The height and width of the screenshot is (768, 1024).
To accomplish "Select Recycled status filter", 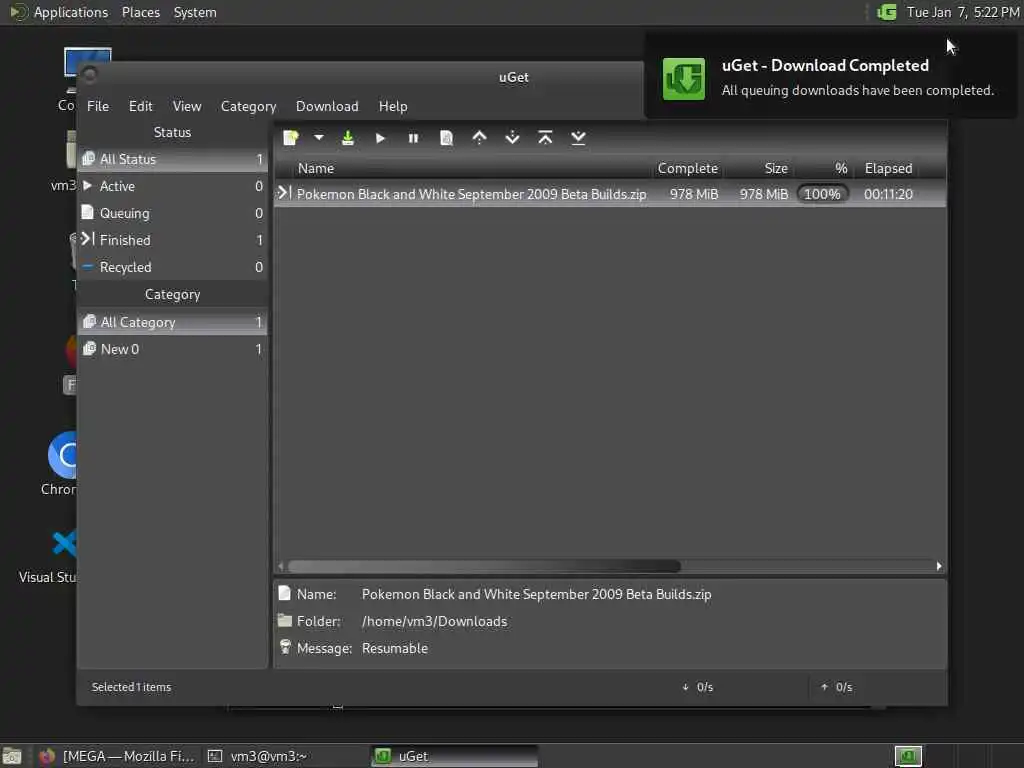I will click(172, 267).
